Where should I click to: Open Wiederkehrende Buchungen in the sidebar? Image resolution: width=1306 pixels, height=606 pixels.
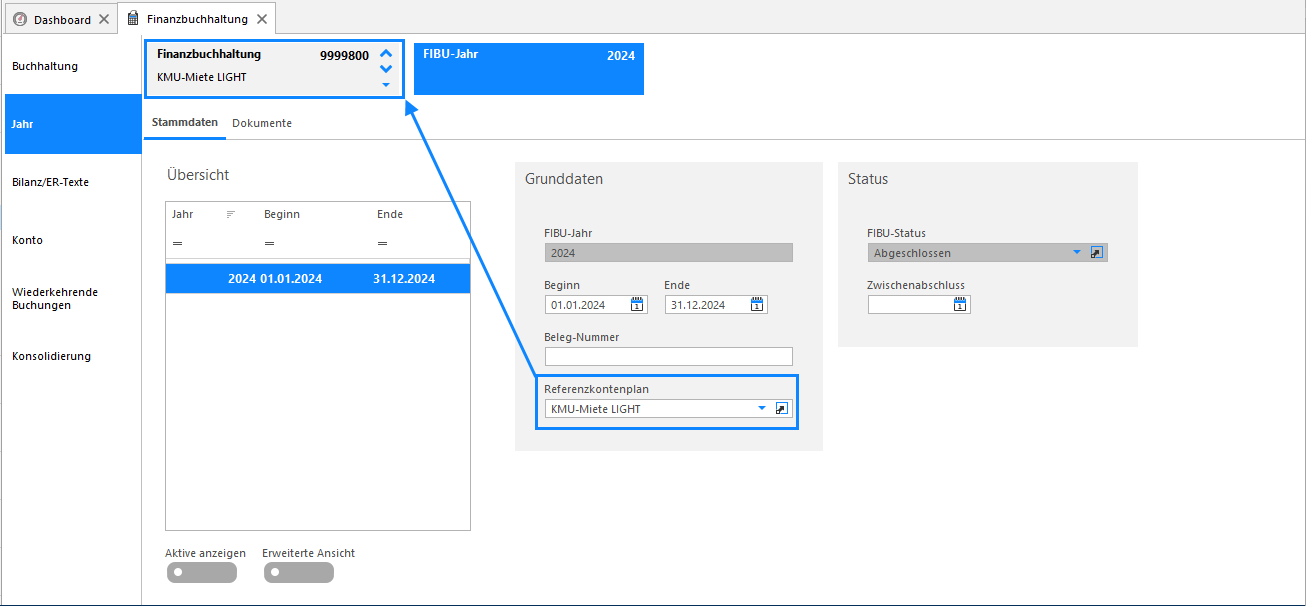point(73,298)
